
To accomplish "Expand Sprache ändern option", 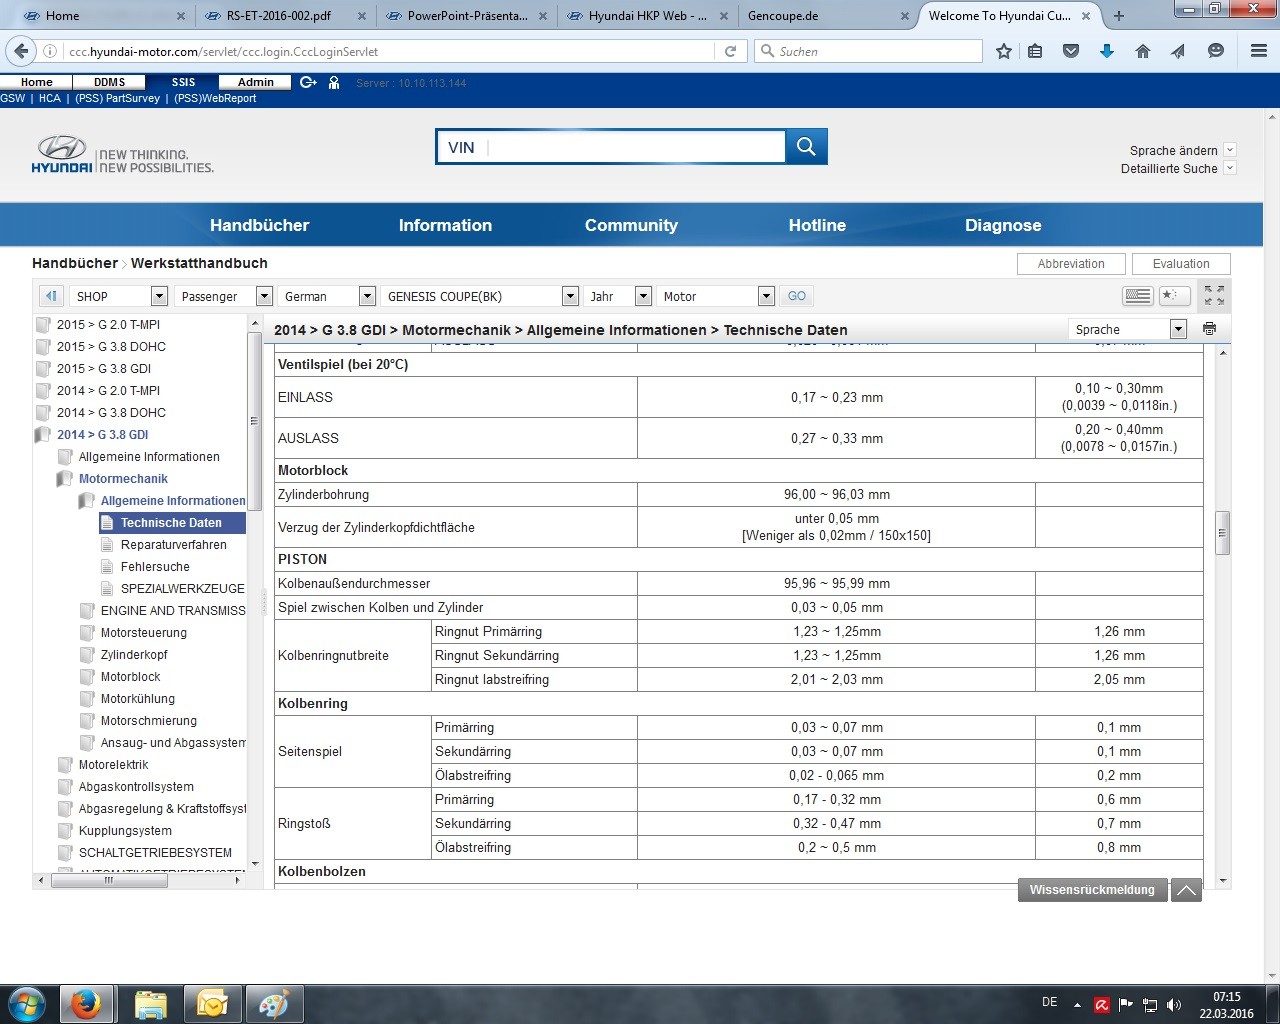I will pyautogui.click(x=1230, y=150).
